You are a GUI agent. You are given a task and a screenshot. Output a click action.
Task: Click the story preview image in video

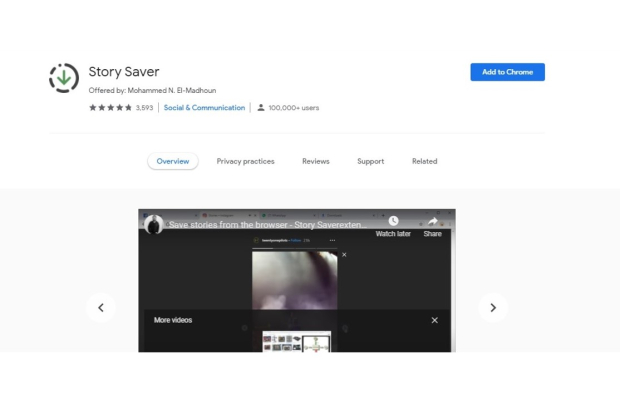click(295, 280)
